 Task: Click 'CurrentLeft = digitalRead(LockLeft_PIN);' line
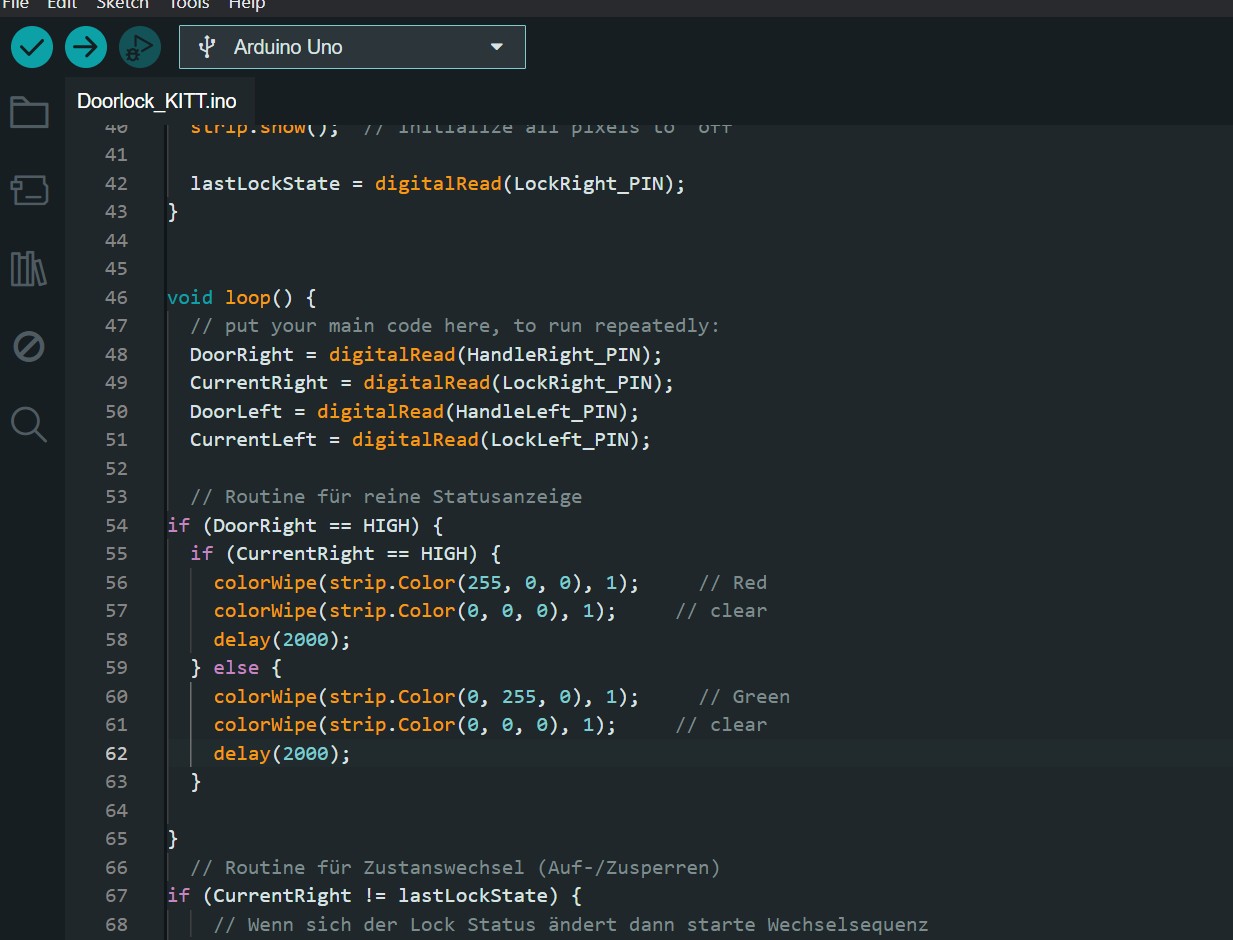pyautogui.click(x=421, y=440)
